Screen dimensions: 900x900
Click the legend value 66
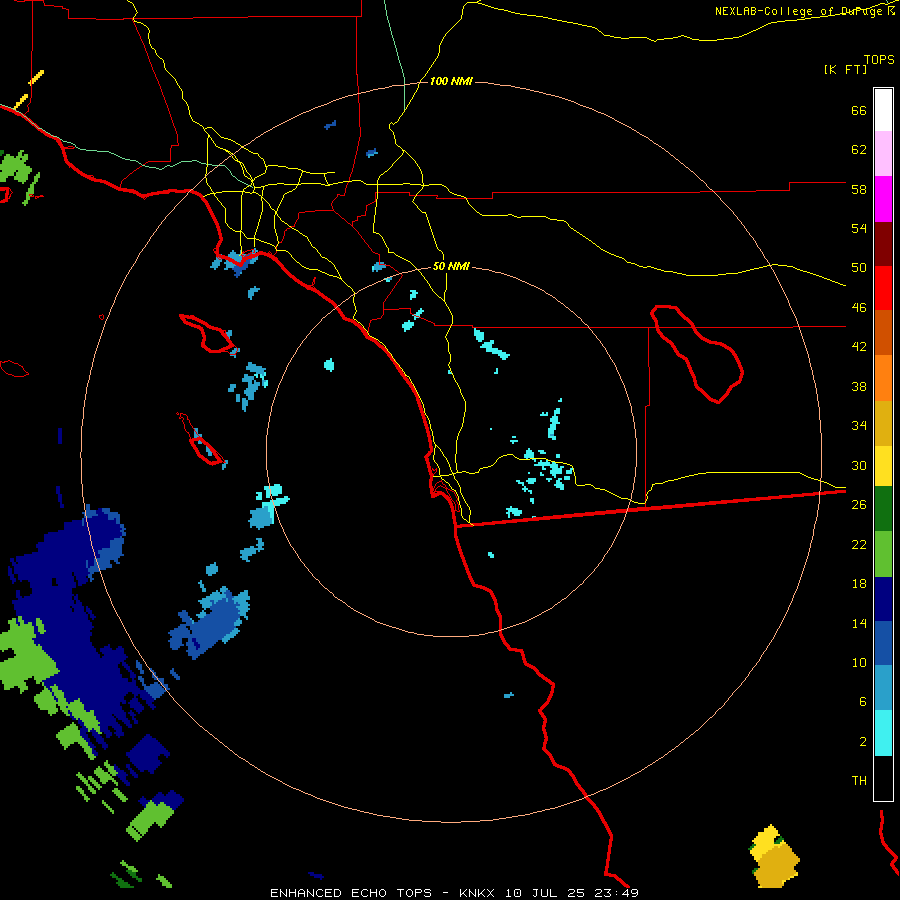859,111
